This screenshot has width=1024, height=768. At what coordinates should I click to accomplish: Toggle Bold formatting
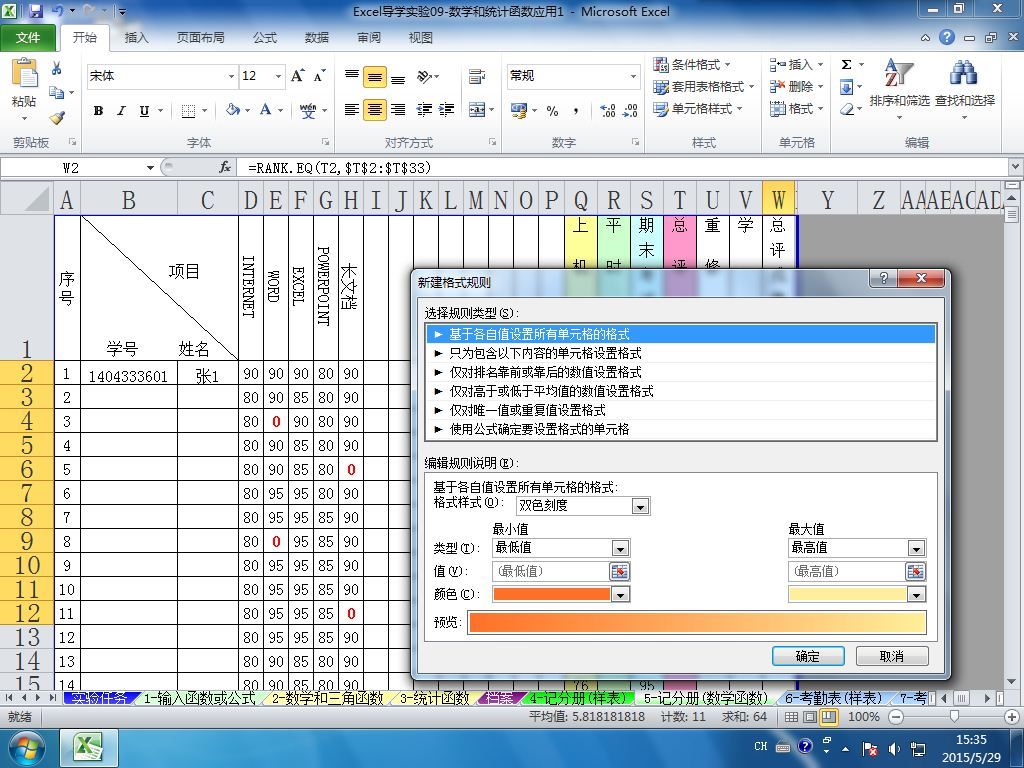(98, 110)
